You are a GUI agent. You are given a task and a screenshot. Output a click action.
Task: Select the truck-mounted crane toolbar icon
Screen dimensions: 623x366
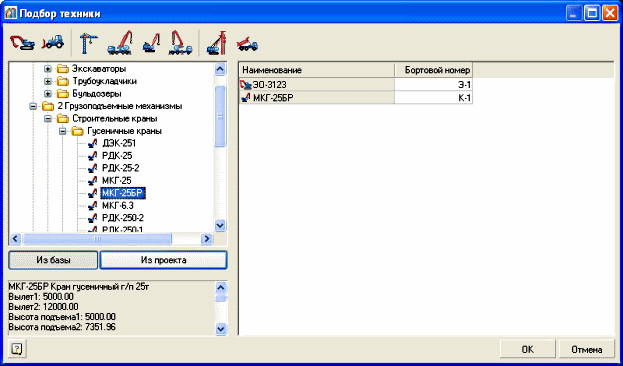coord(120,42)
